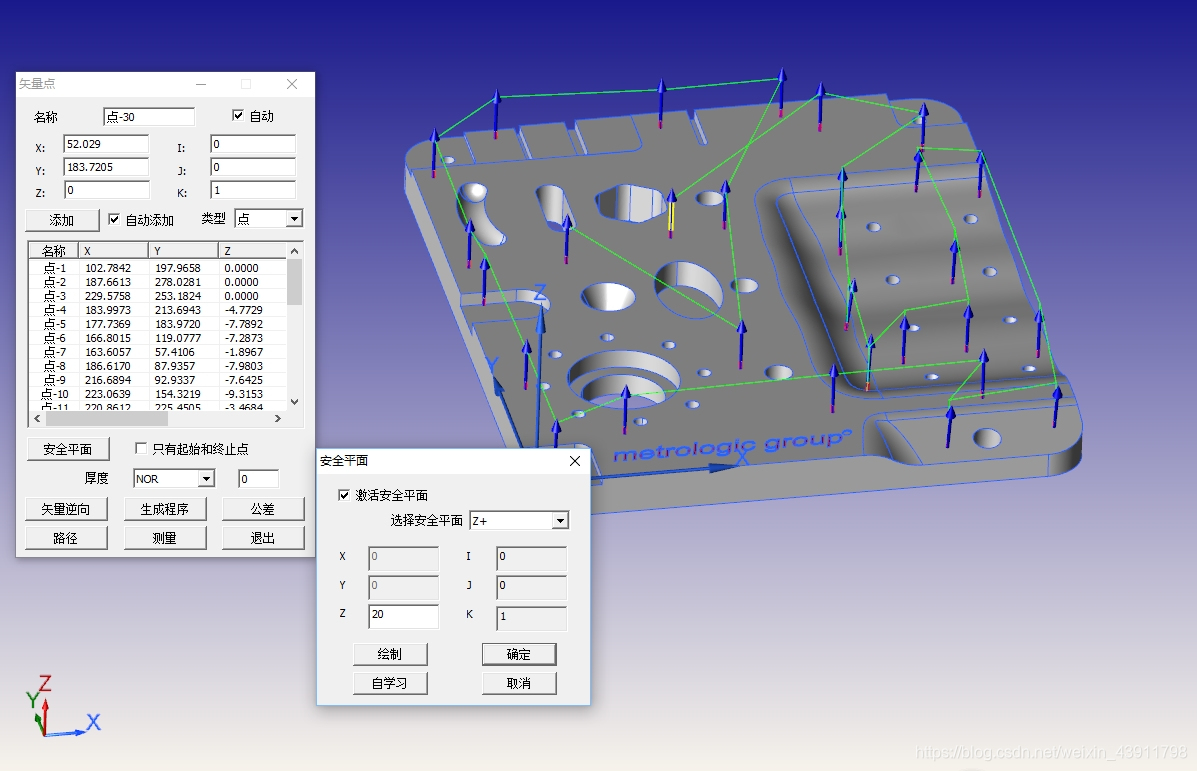
Task: Select row 点-3 in the points list
Action: click(x=157, y=296)
